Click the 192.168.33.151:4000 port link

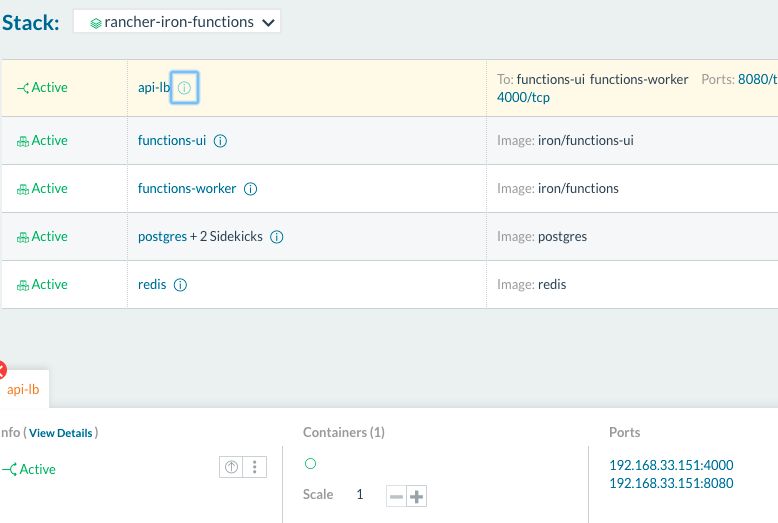[671, 465]
